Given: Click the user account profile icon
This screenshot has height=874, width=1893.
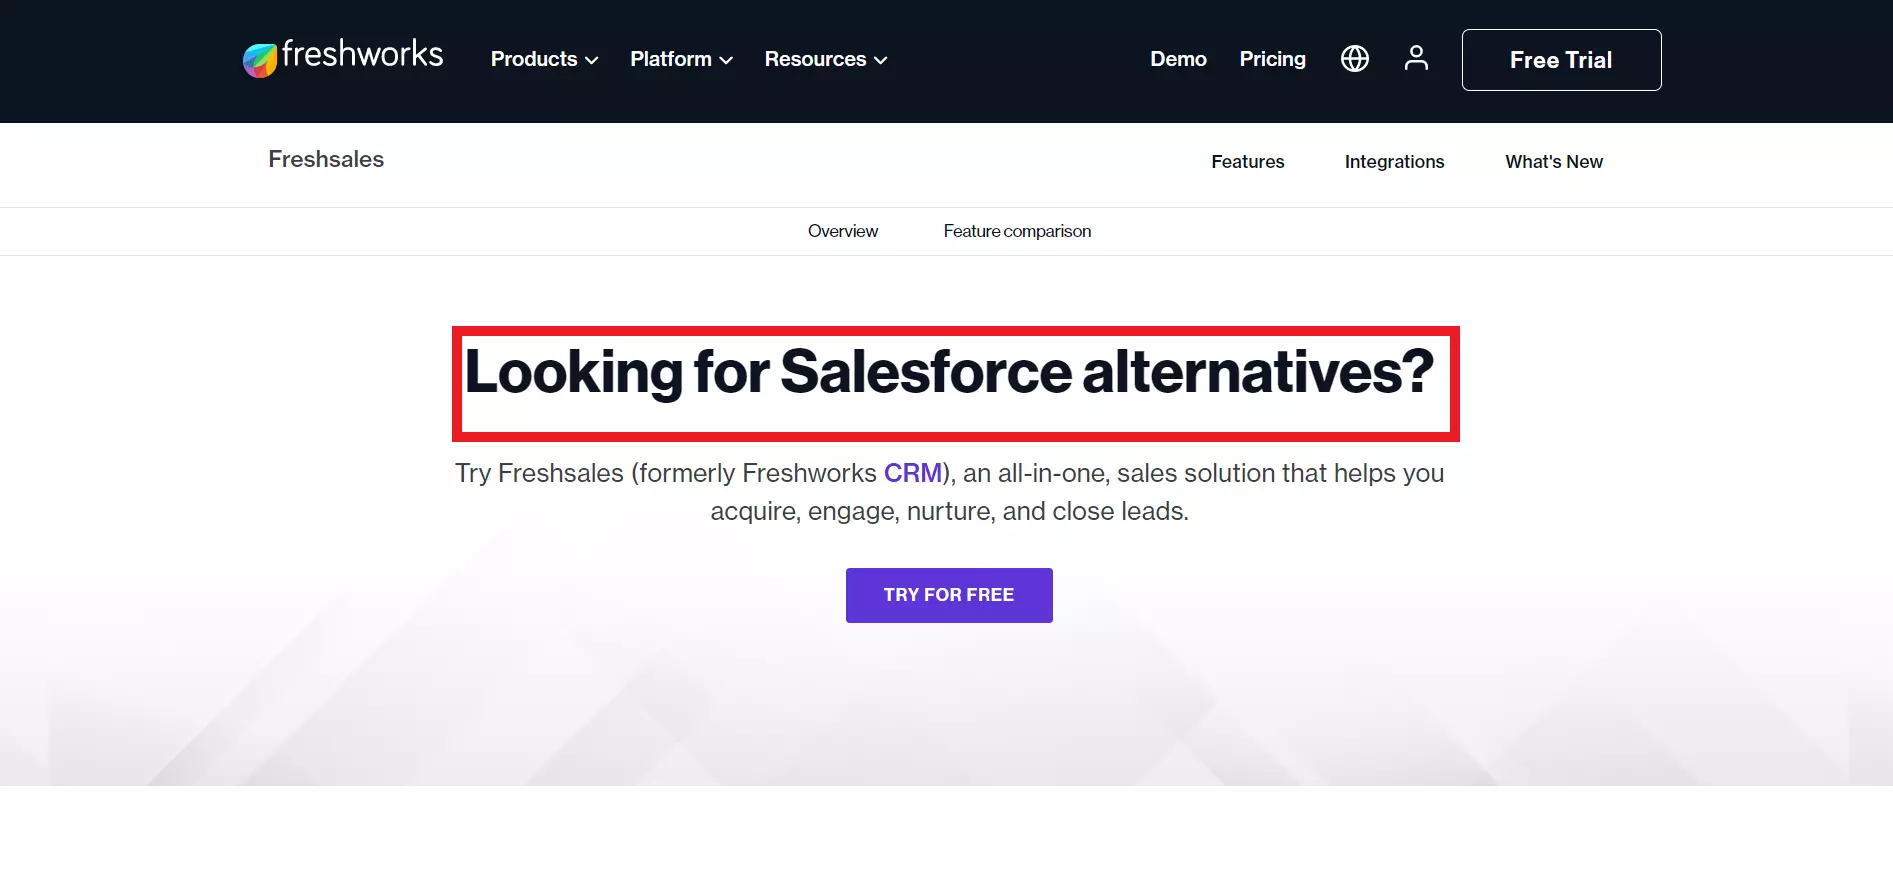Looking at the screenshot, I should tap(1415, 58).
